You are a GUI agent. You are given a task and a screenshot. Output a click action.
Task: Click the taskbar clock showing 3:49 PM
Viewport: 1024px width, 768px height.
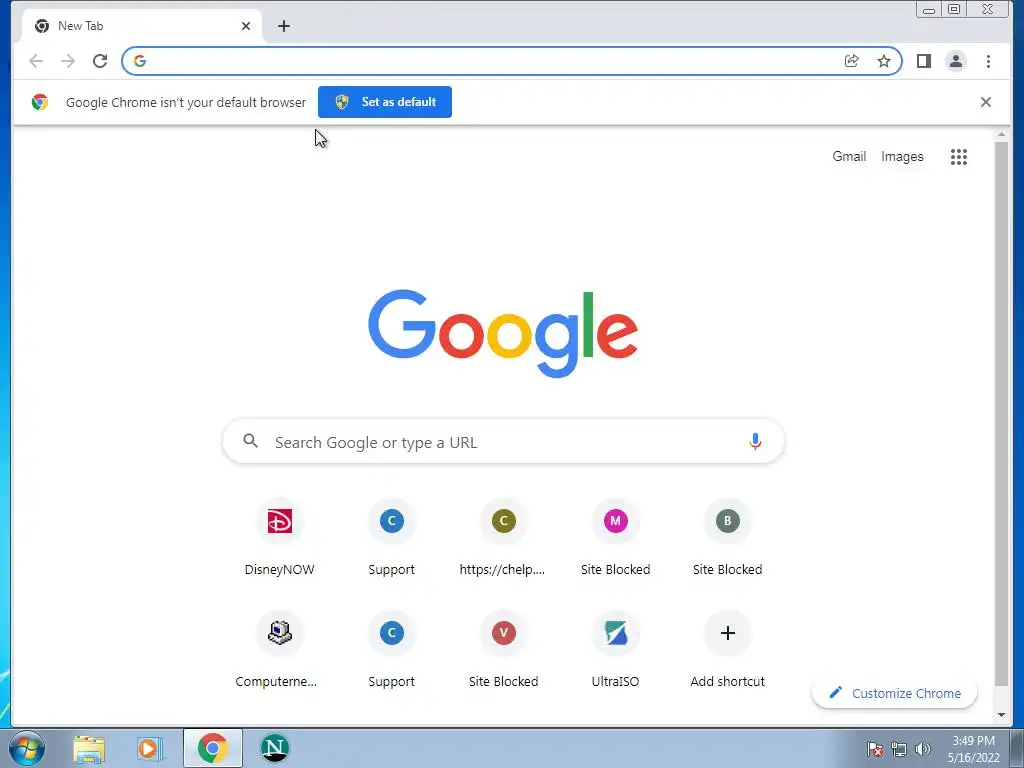point(973,749)
